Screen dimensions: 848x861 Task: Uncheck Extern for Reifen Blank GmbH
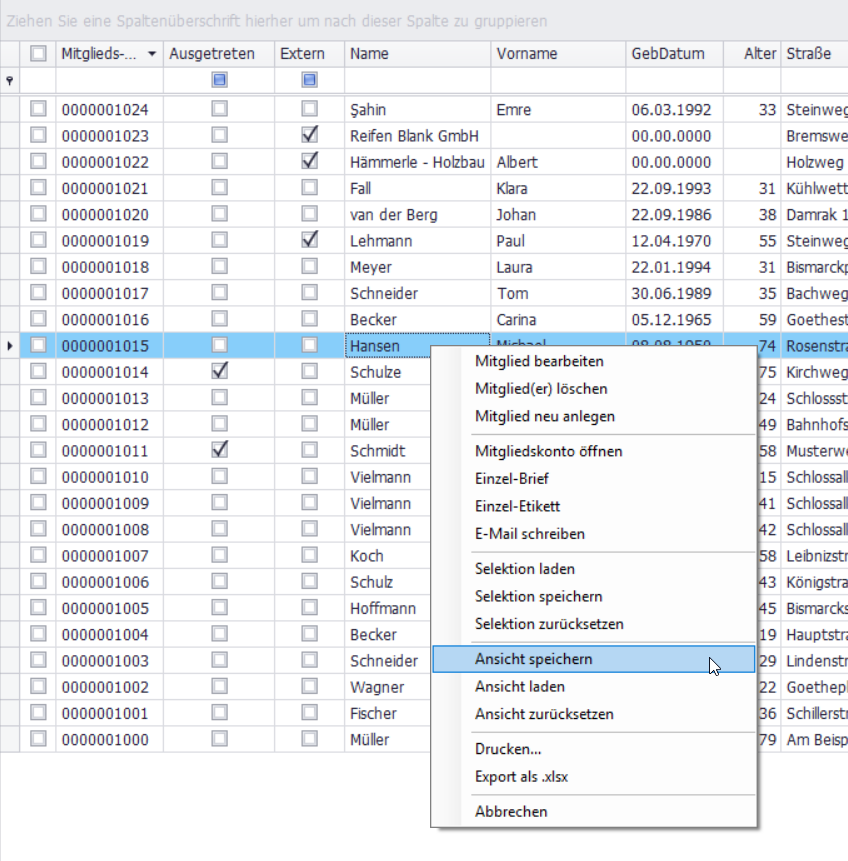[310, 135]
